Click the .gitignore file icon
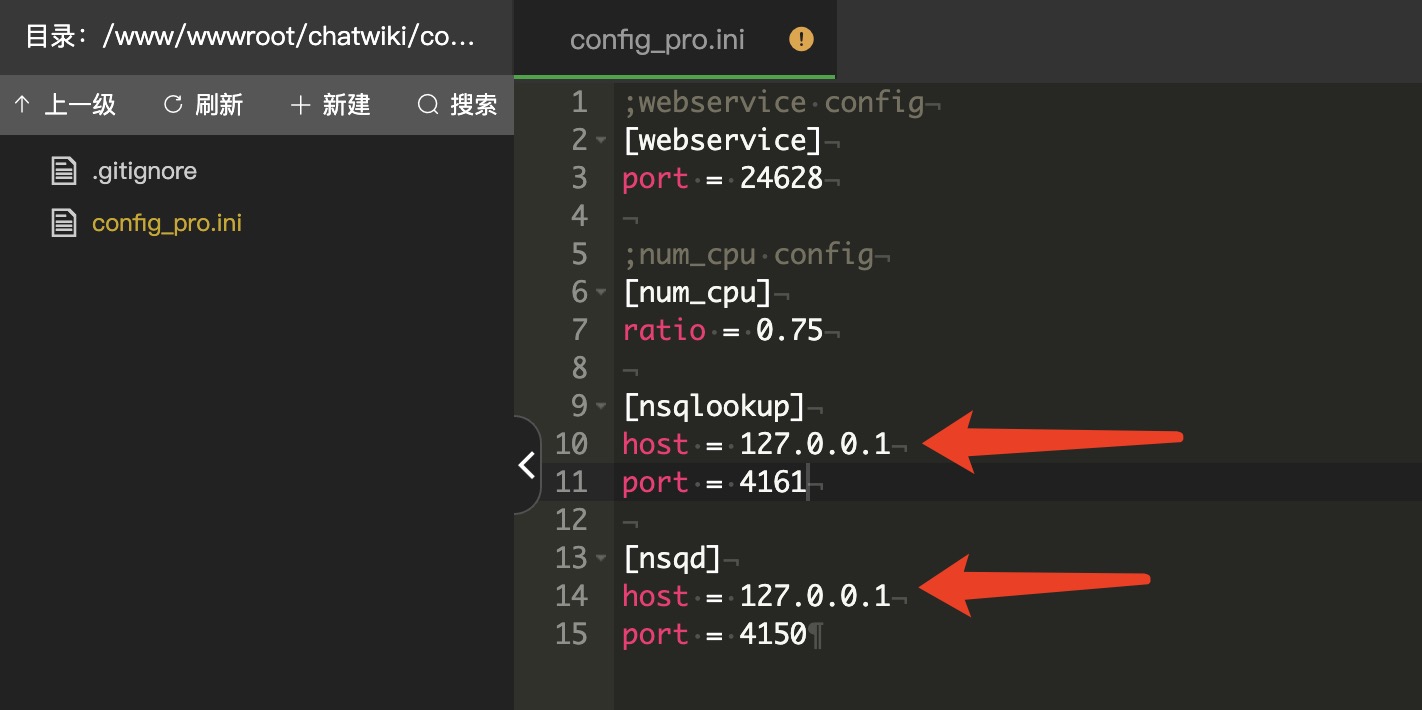This screenshot has height=710, width=1422. (64, 171)
